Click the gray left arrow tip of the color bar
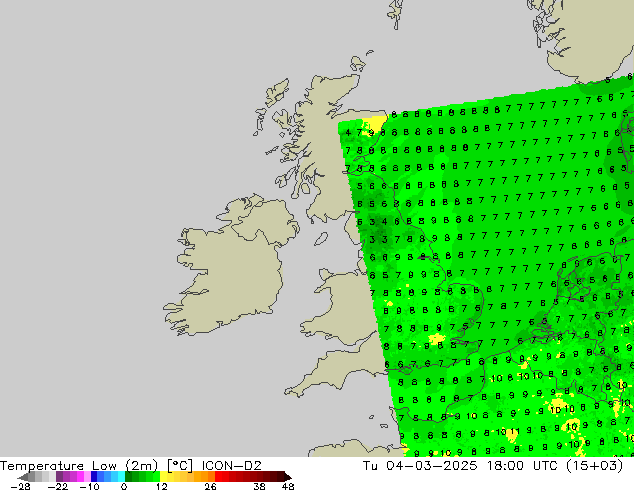The height and width of the screenshot is (490, 634). tap(23, 477)
